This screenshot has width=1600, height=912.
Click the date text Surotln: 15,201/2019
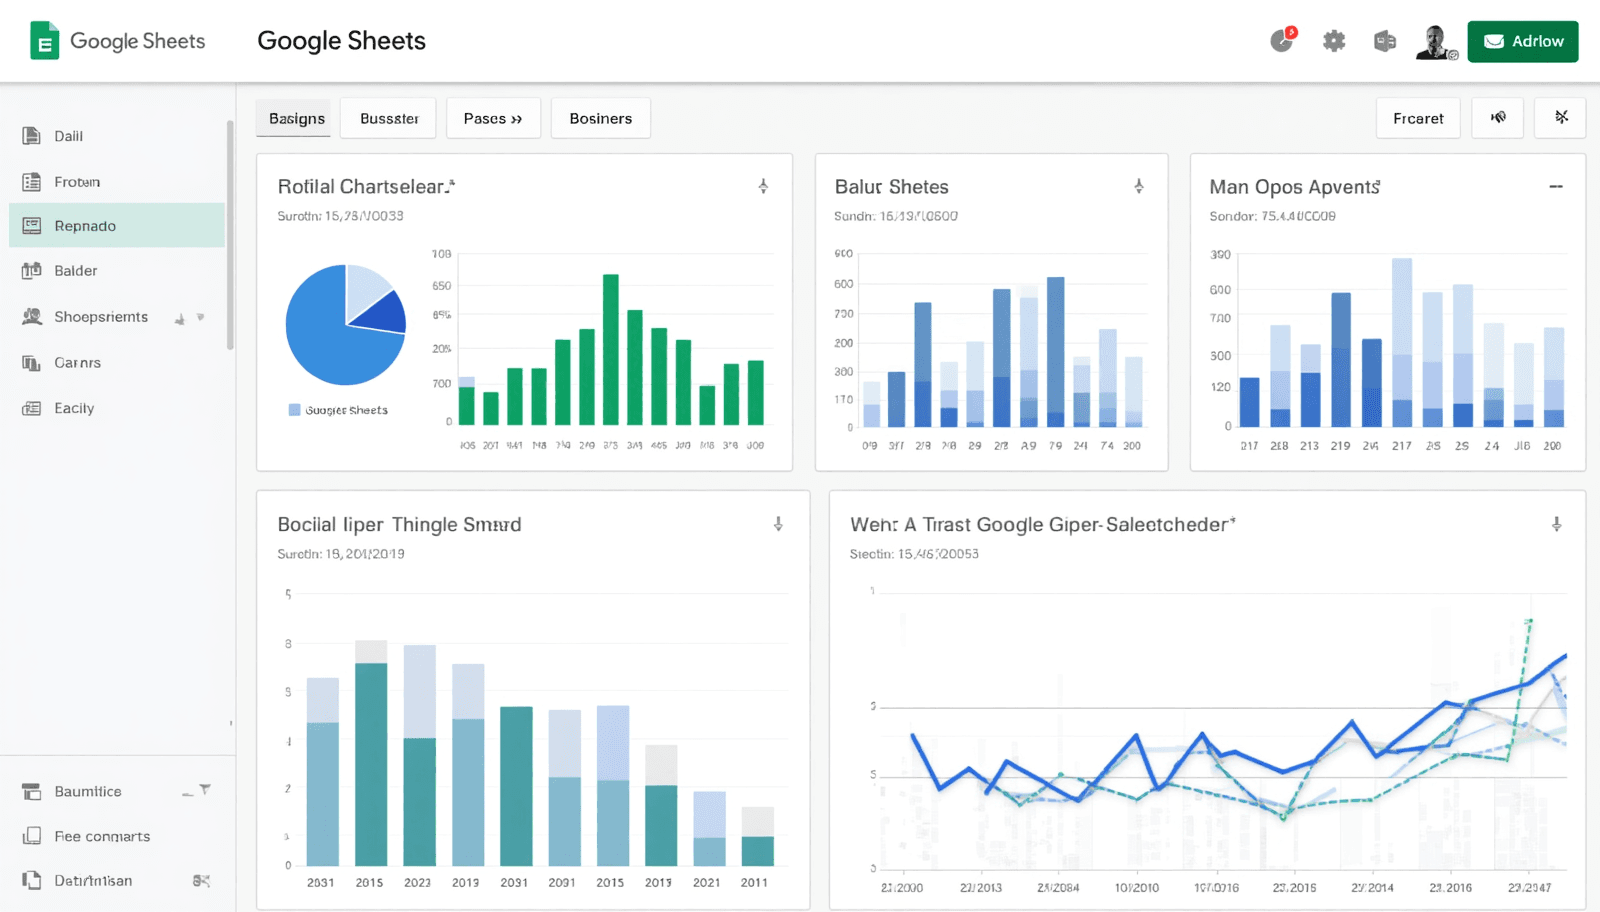point(341,554)
